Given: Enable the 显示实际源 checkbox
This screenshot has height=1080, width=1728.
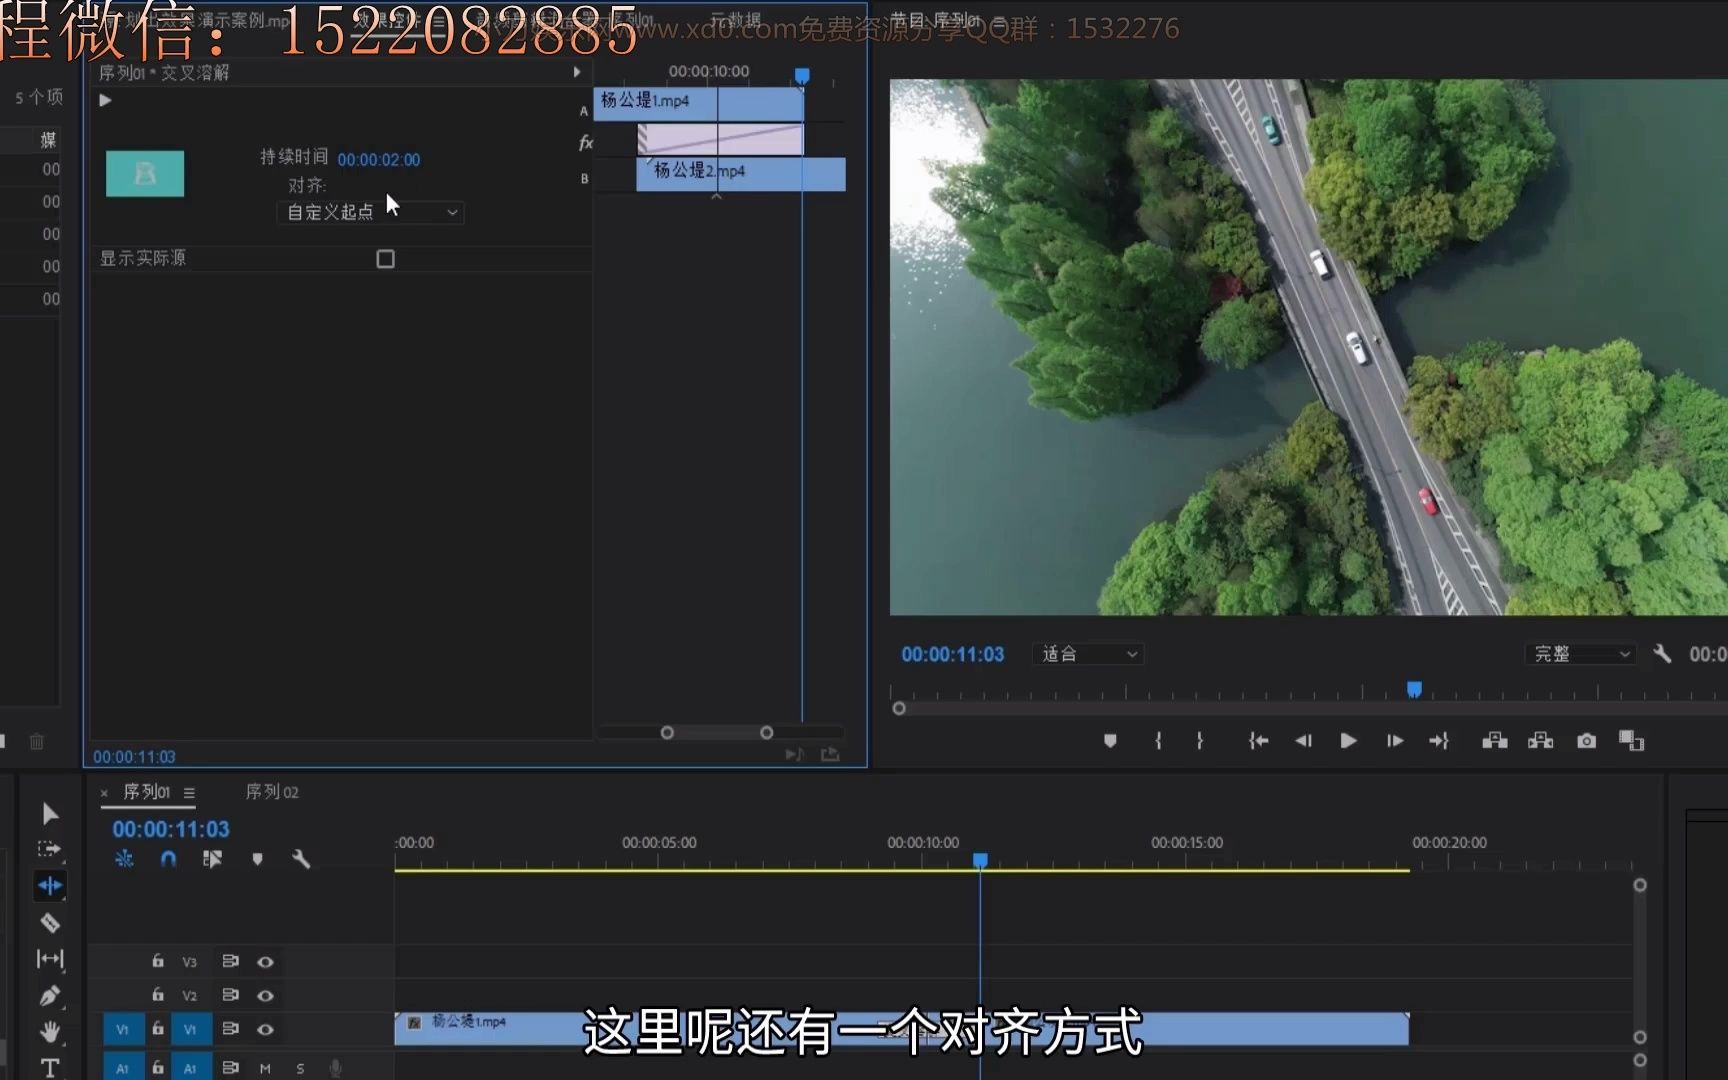Looking at the screenshot, I should point(385,259).
